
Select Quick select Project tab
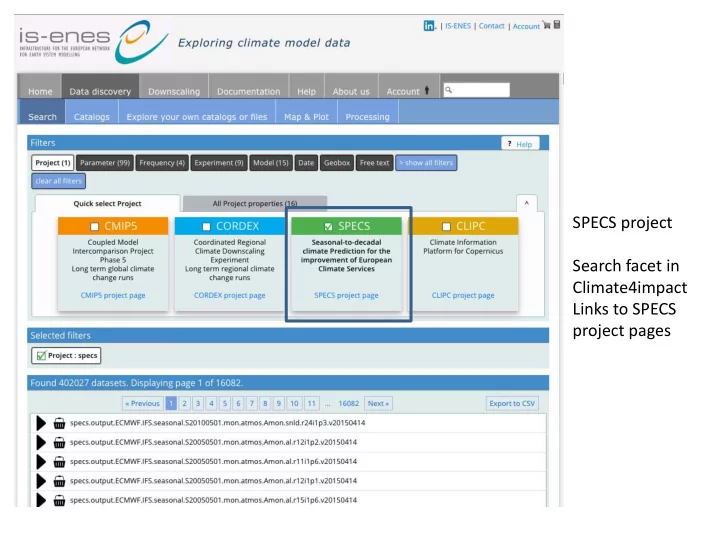(107, 203)
